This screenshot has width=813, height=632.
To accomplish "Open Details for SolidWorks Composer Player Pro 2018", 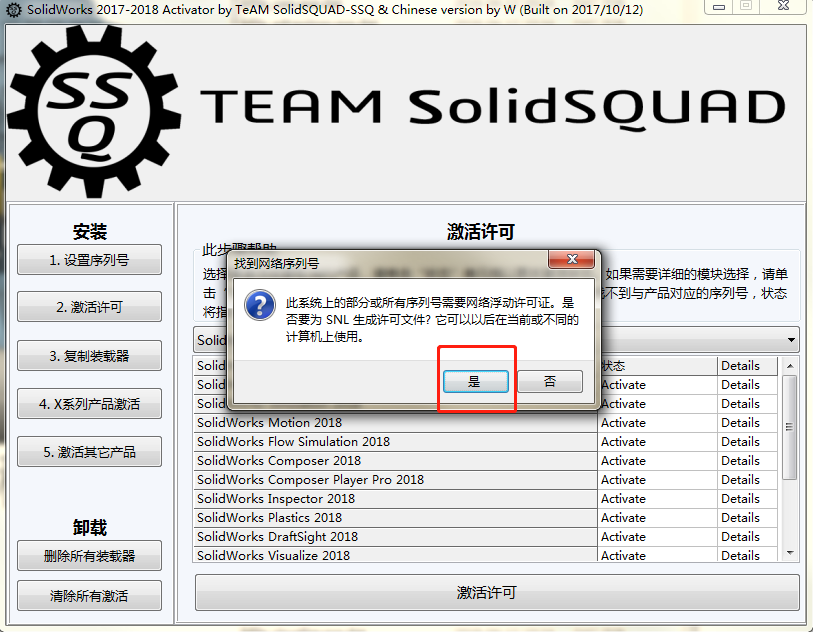I will [x=747, y=480].
